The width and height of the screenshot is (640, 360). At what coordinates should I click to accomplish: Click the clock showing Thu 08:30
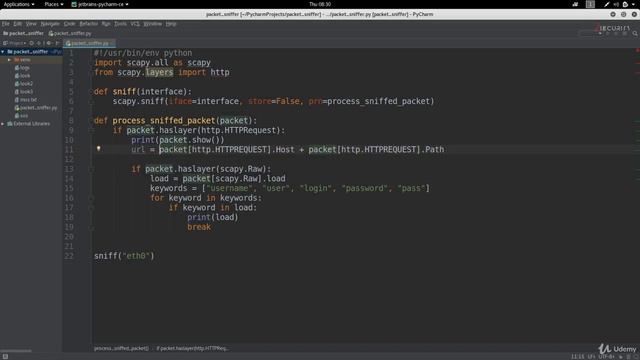tap(320, 4)
